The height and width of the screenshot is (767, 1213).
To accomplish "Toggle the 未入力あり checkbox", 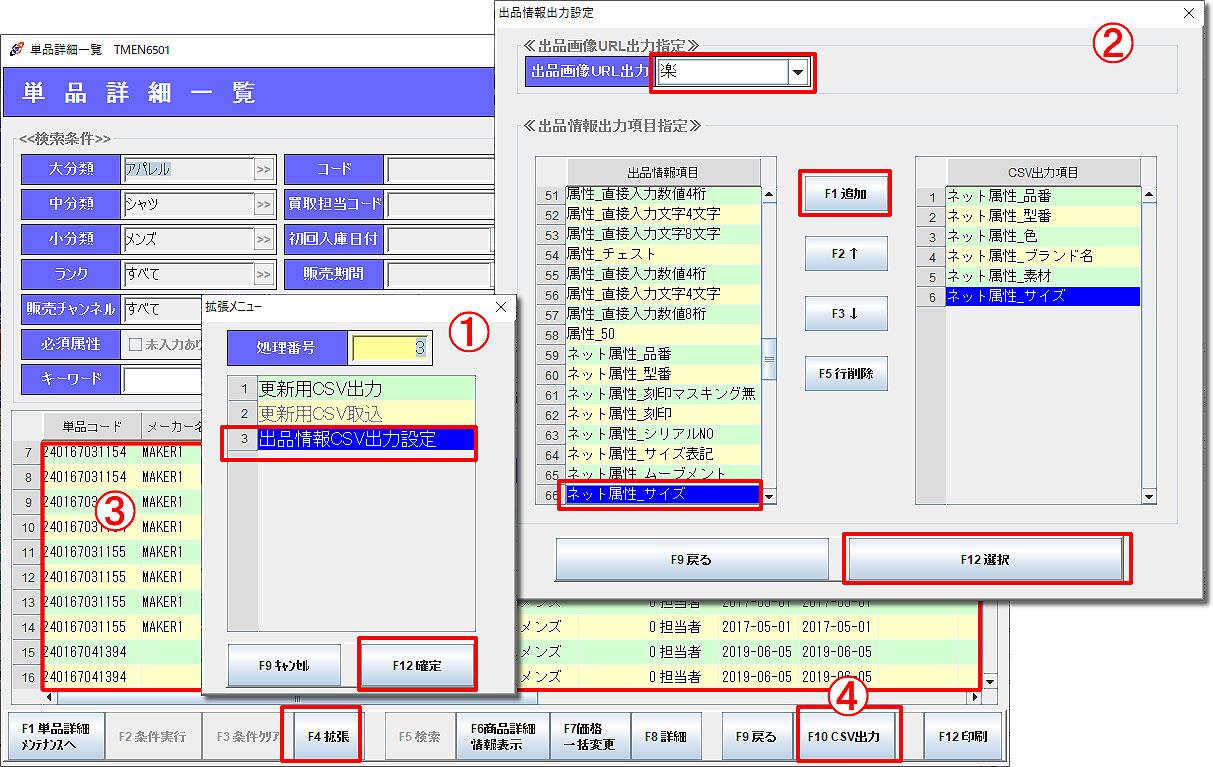I will 136,344.
